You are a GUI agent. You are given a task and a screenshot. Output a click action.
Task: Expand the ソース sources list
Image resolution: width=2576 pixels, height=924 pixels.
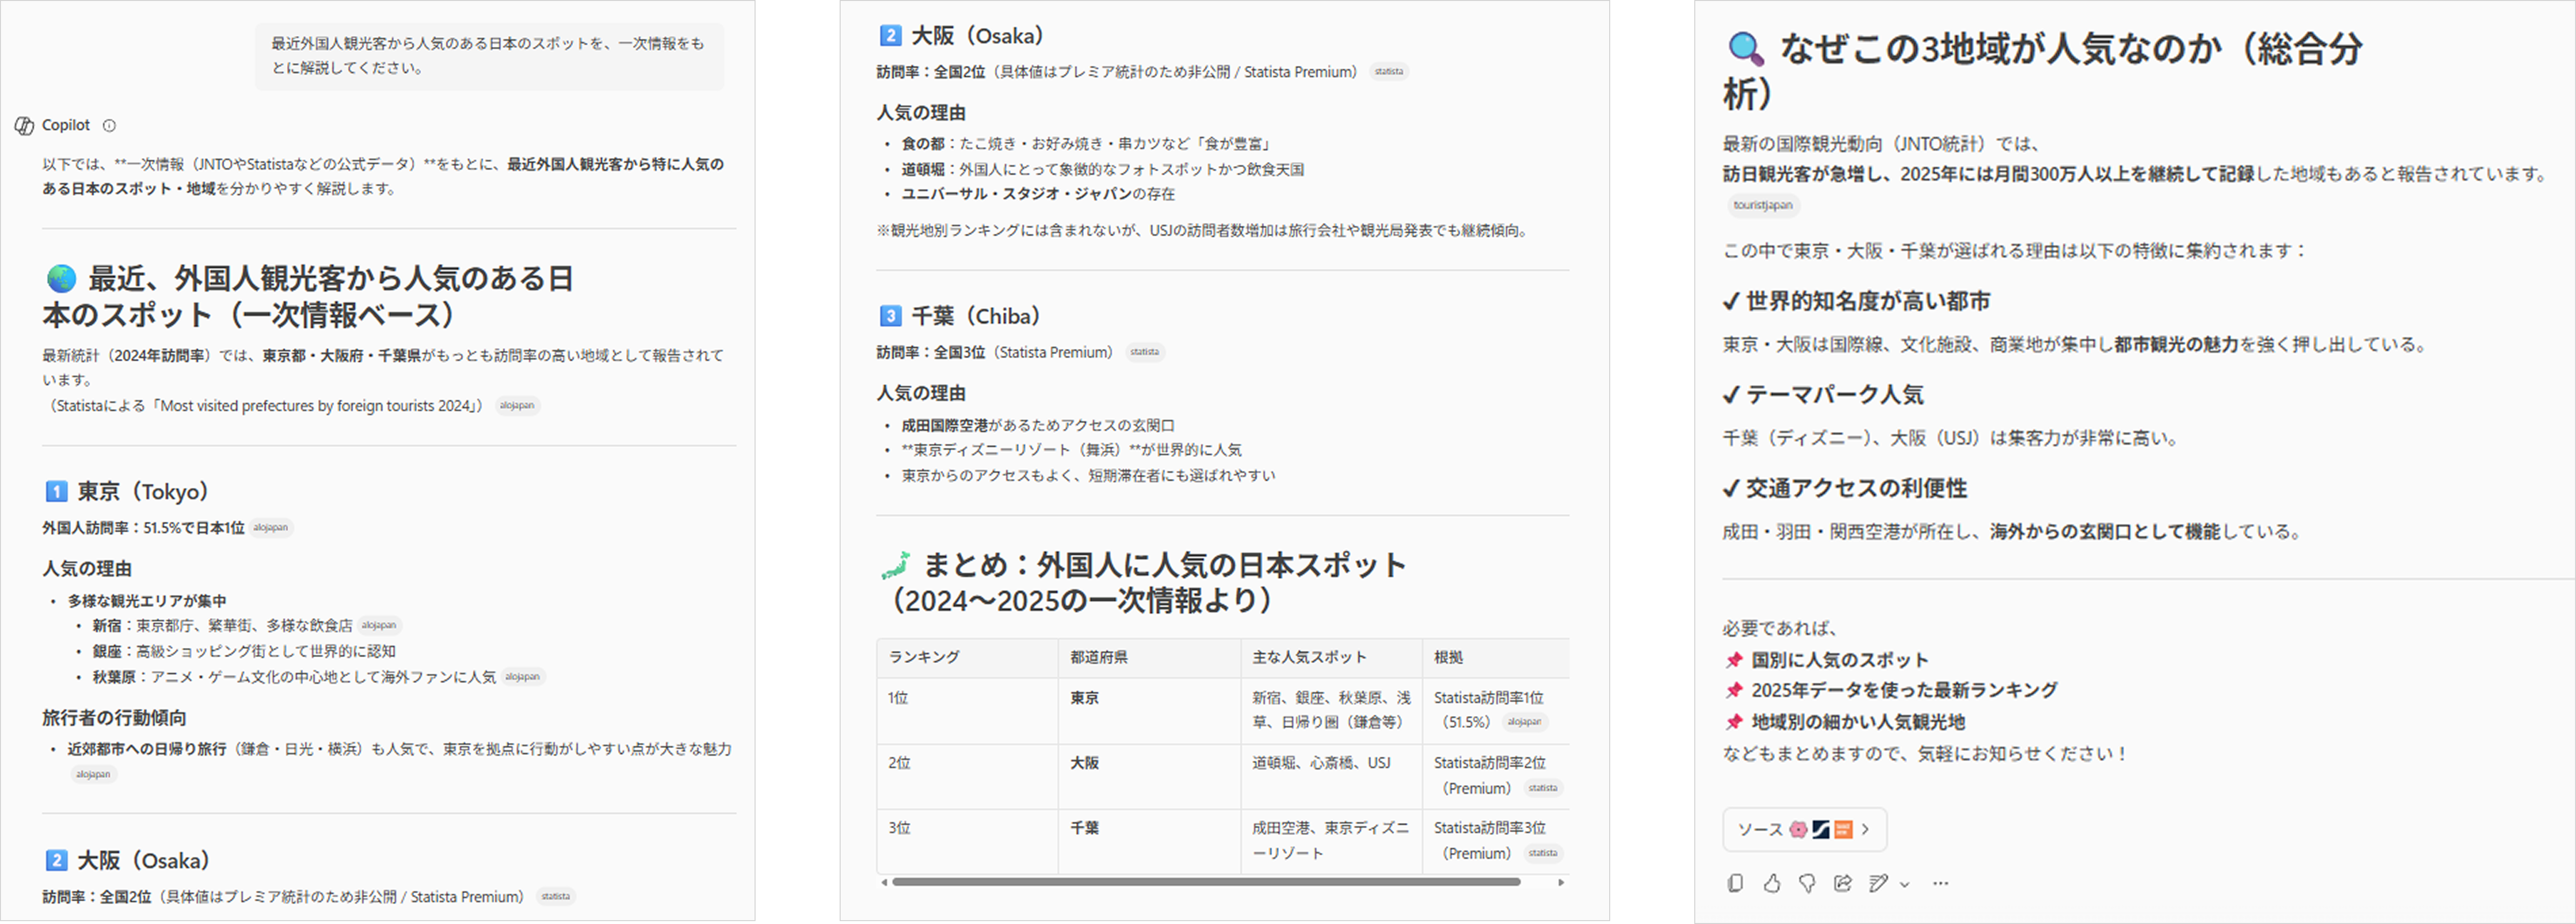click(1804, 829)
